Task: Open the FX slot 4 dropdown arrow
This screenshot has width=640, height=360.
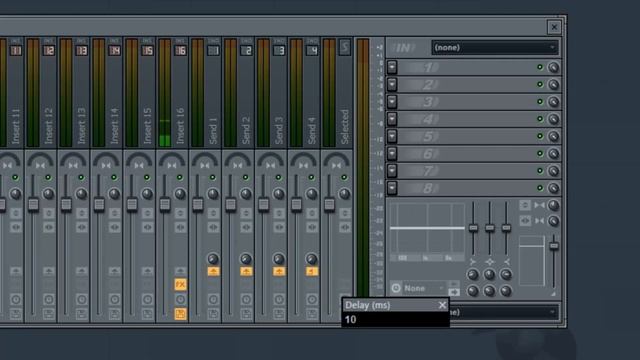Action: pos(392,119)
